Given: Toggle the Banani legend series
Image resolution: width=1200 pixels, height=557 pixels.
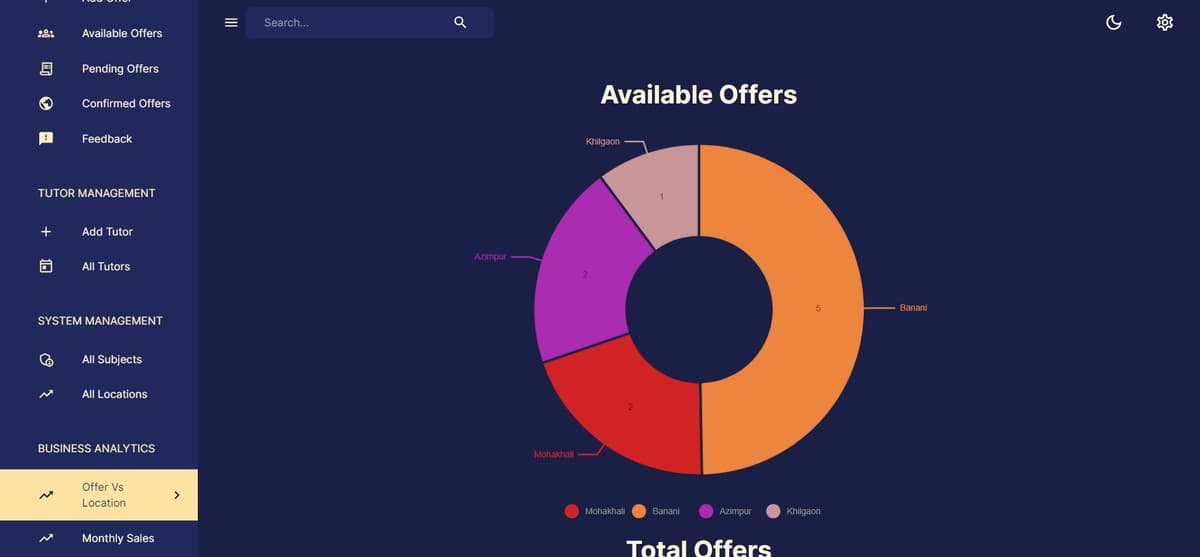Looking at the screenshot, I should (656, 511).
